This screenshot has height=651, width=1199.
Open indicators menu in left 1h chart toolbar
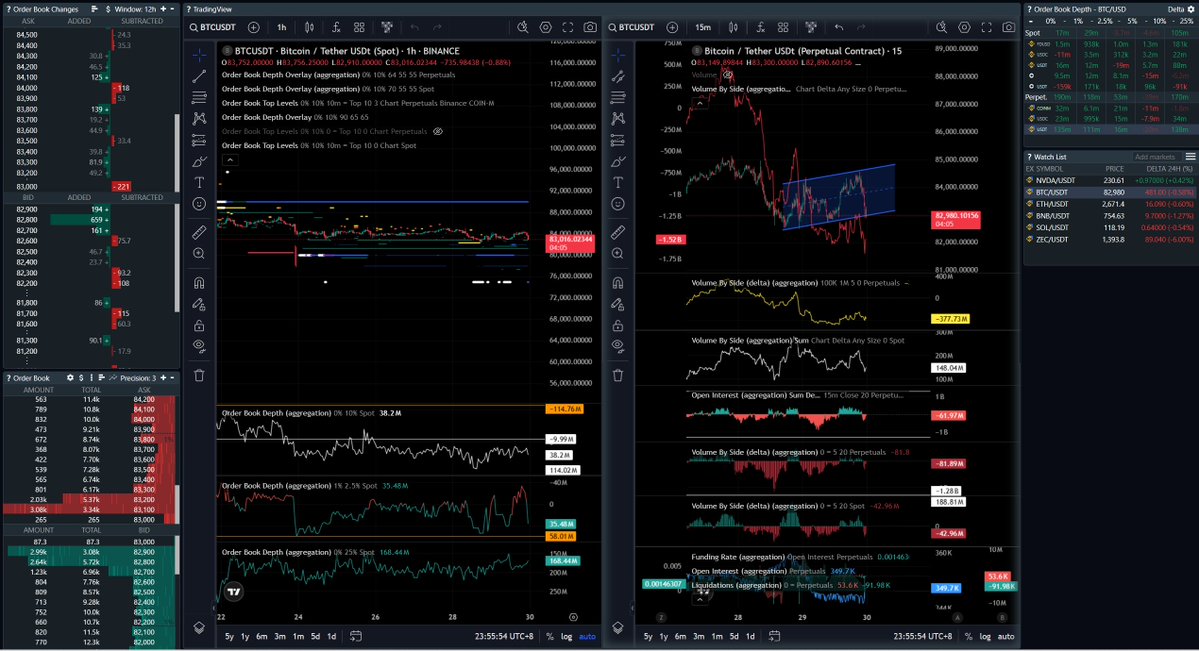(336, 28)
